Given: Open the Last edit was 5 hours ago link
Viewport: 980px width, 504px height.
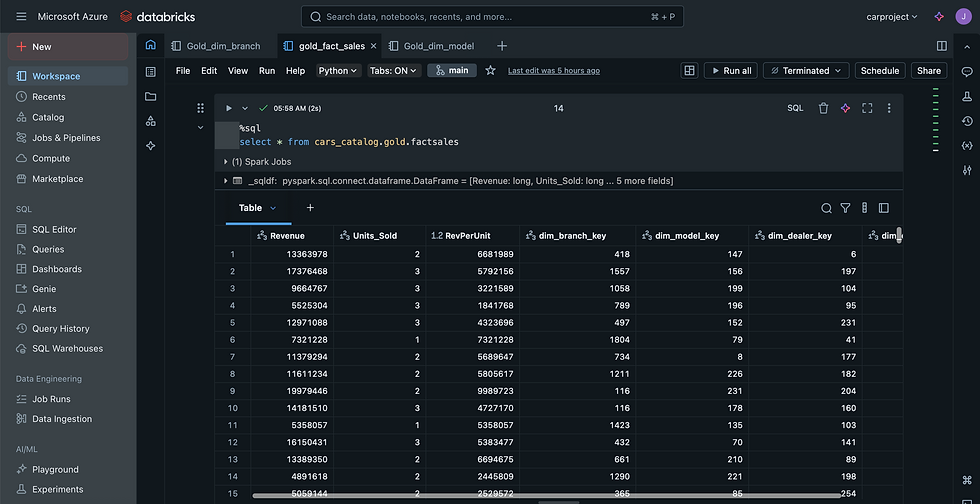Looking at the screenshot, I should [x=553, y=71].
